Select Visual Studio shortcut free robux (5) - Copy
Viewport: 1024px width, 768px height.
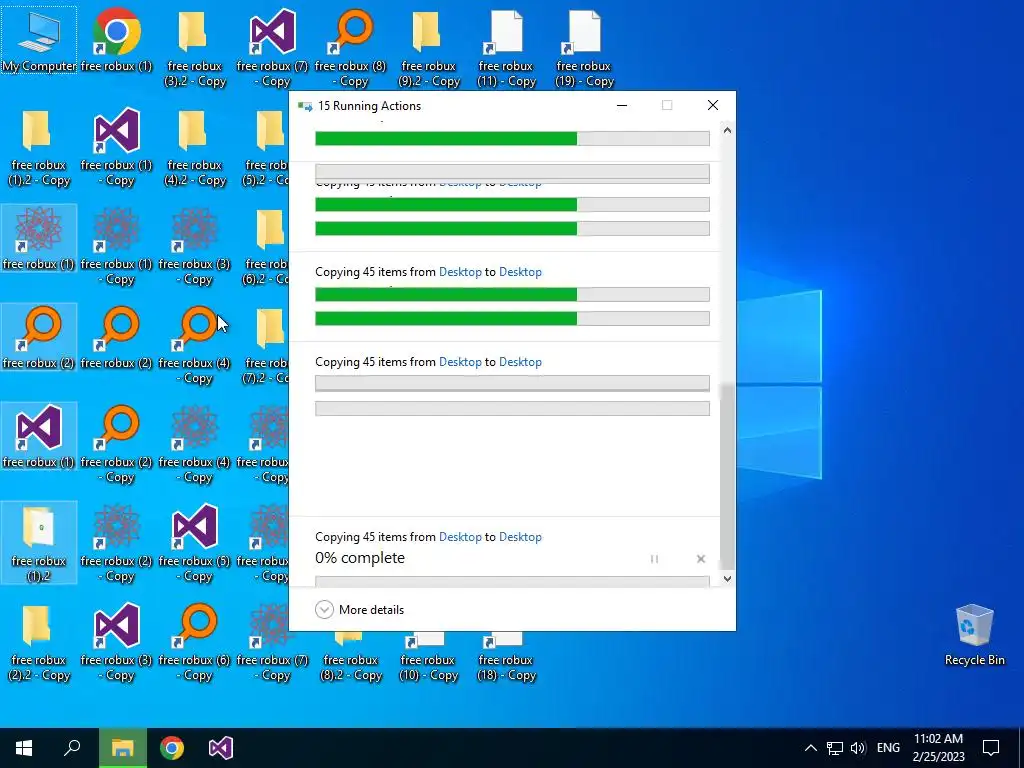pyautogui.click(x=195, y=543)
